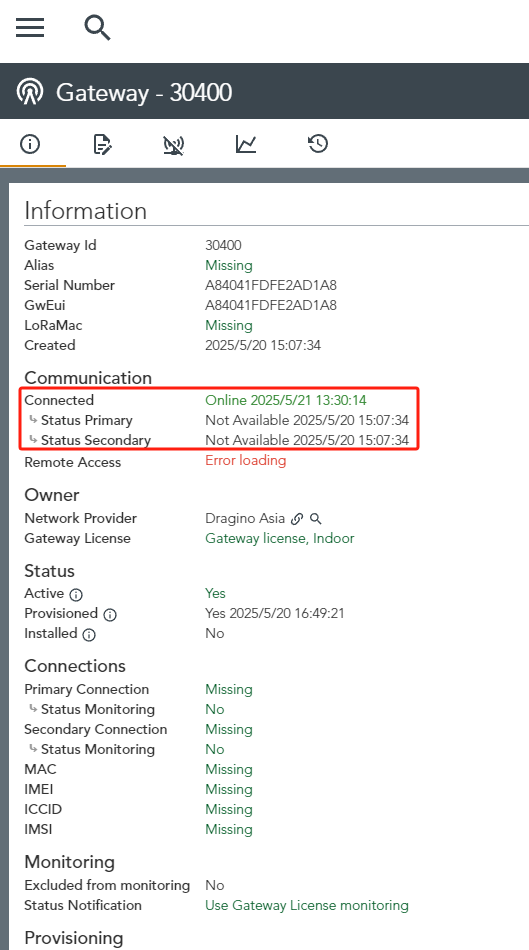529x950 pixels.
Task: Edit the Missing IMEI value
Action: [x=229, y=789]
